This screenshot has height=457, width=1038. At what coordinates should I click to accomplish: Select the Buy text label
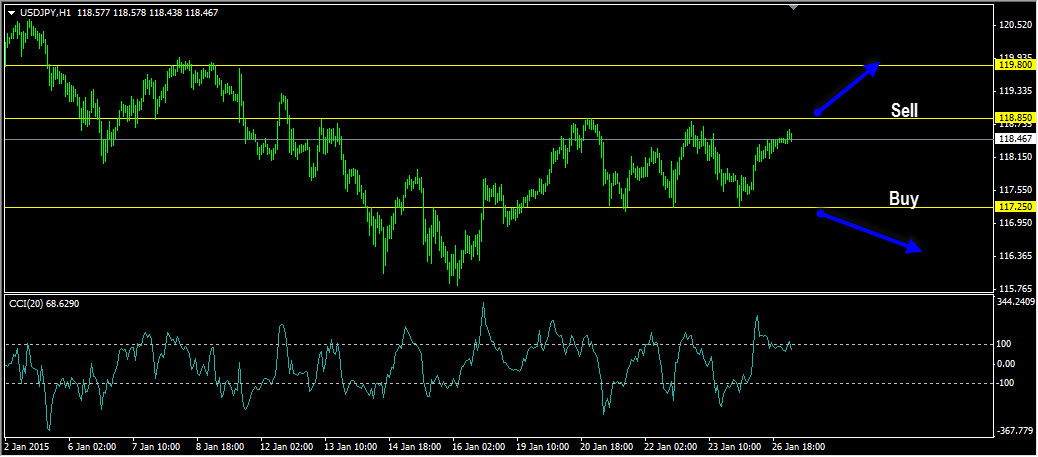tap(903, 199)
